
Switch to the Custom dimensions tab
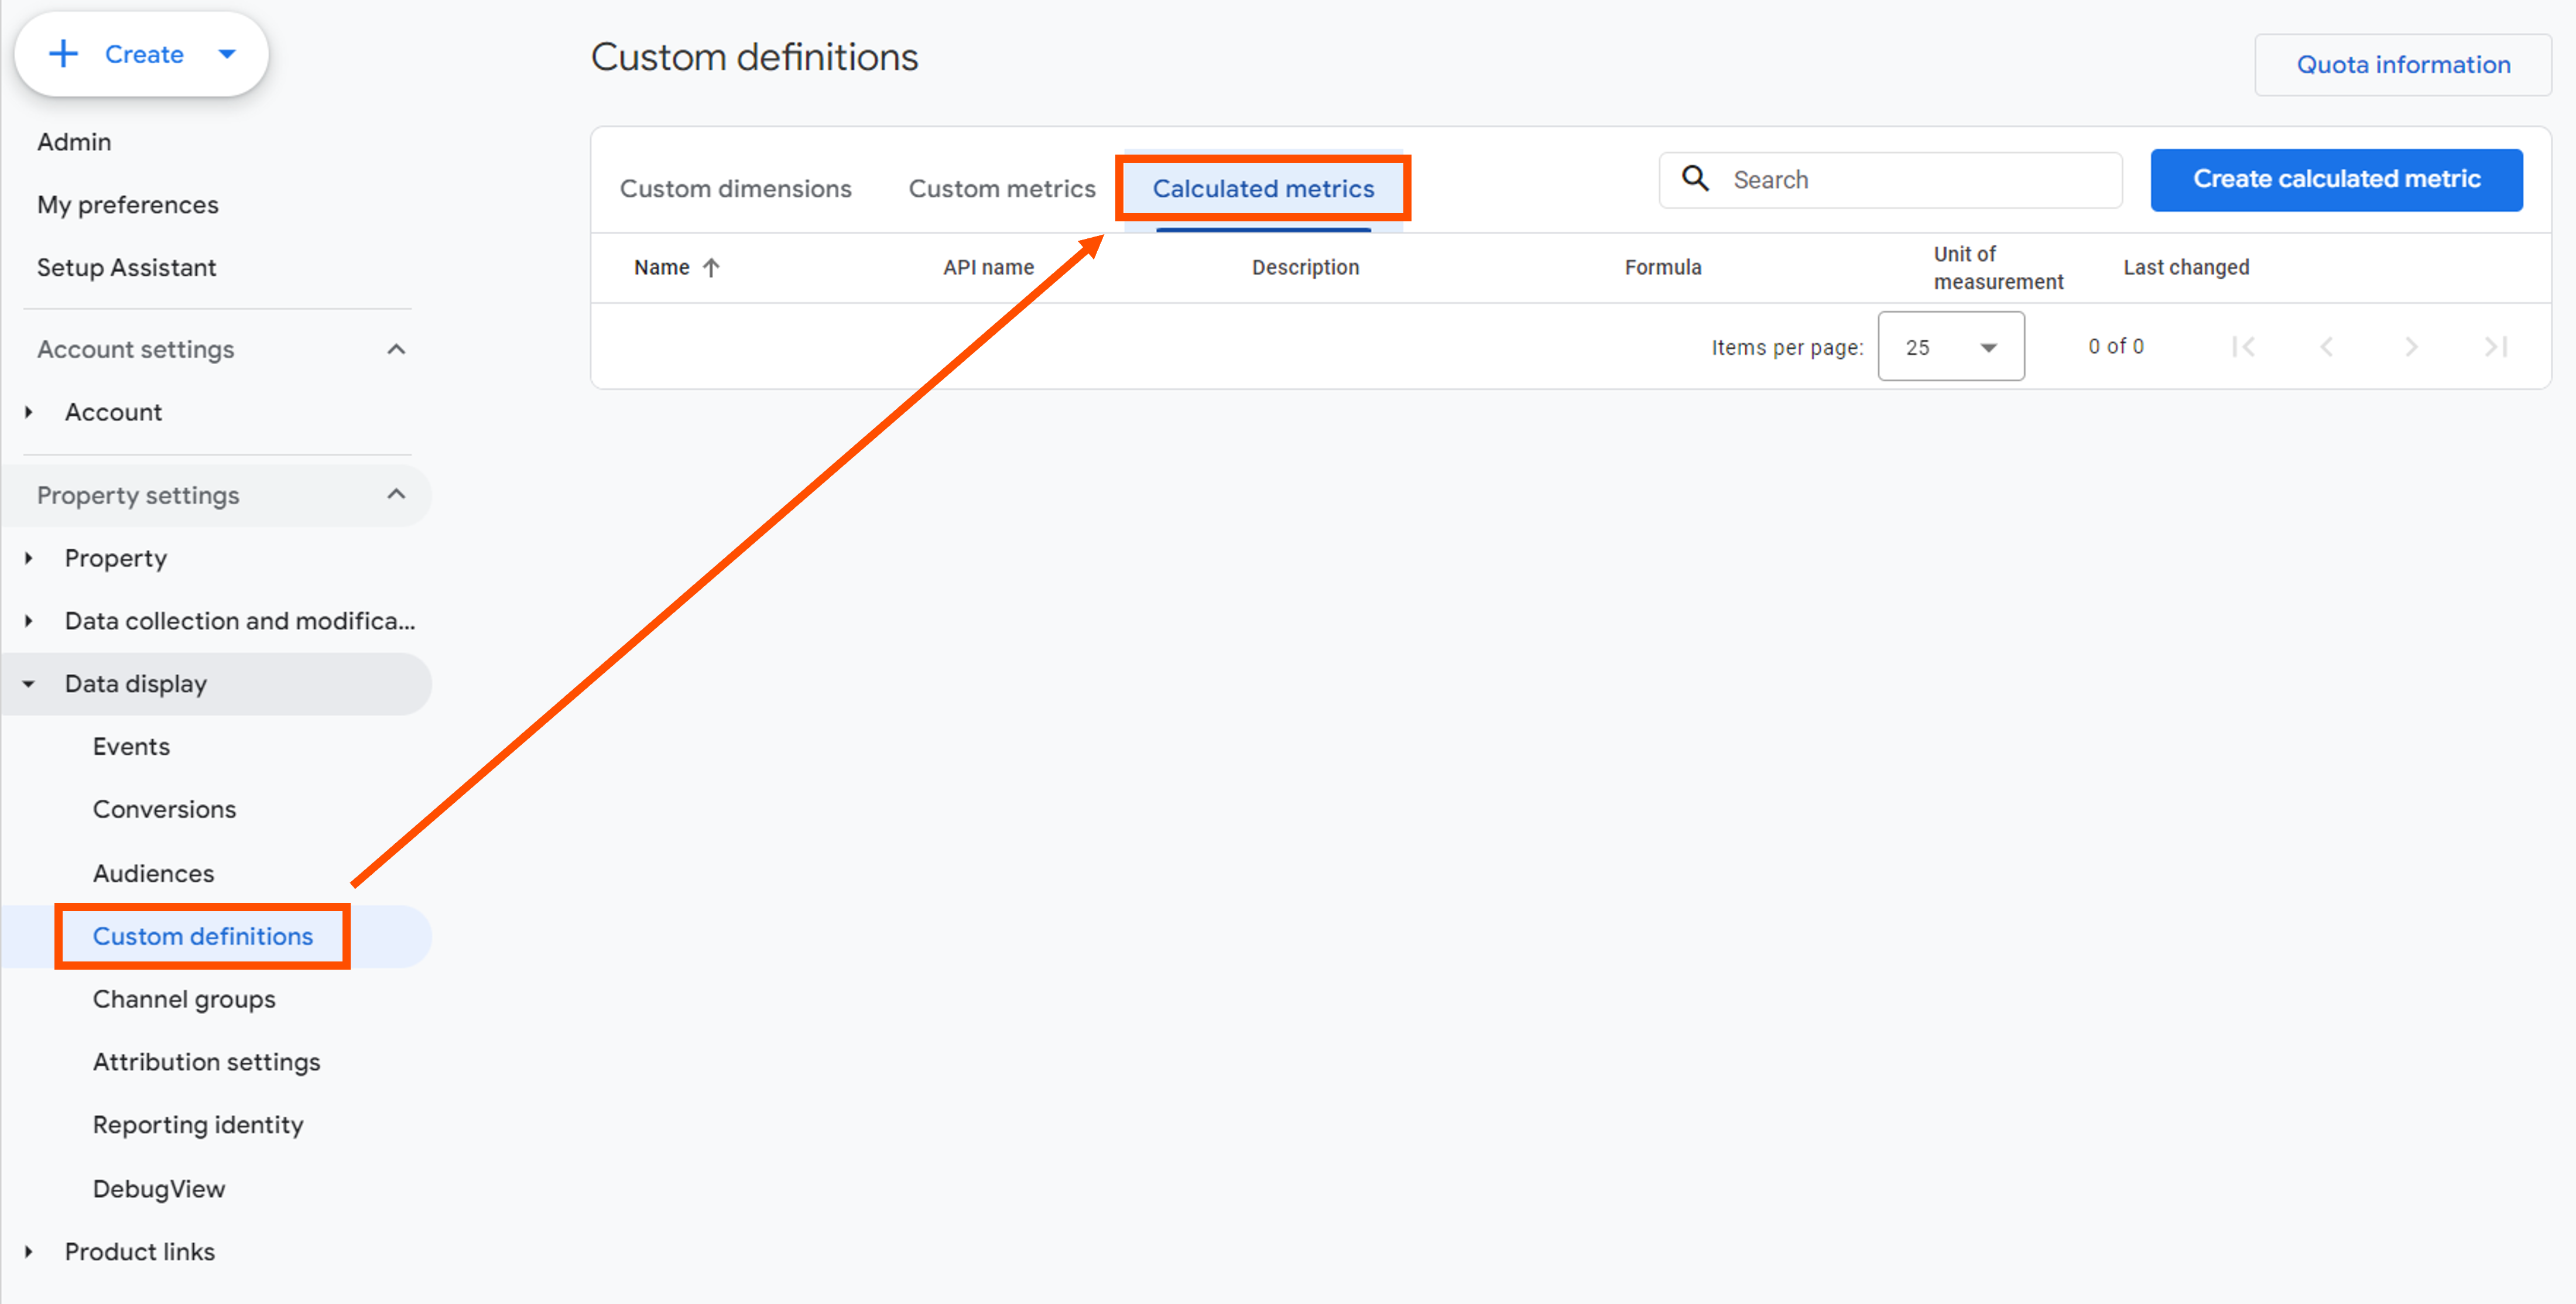[x=735, y=189]
